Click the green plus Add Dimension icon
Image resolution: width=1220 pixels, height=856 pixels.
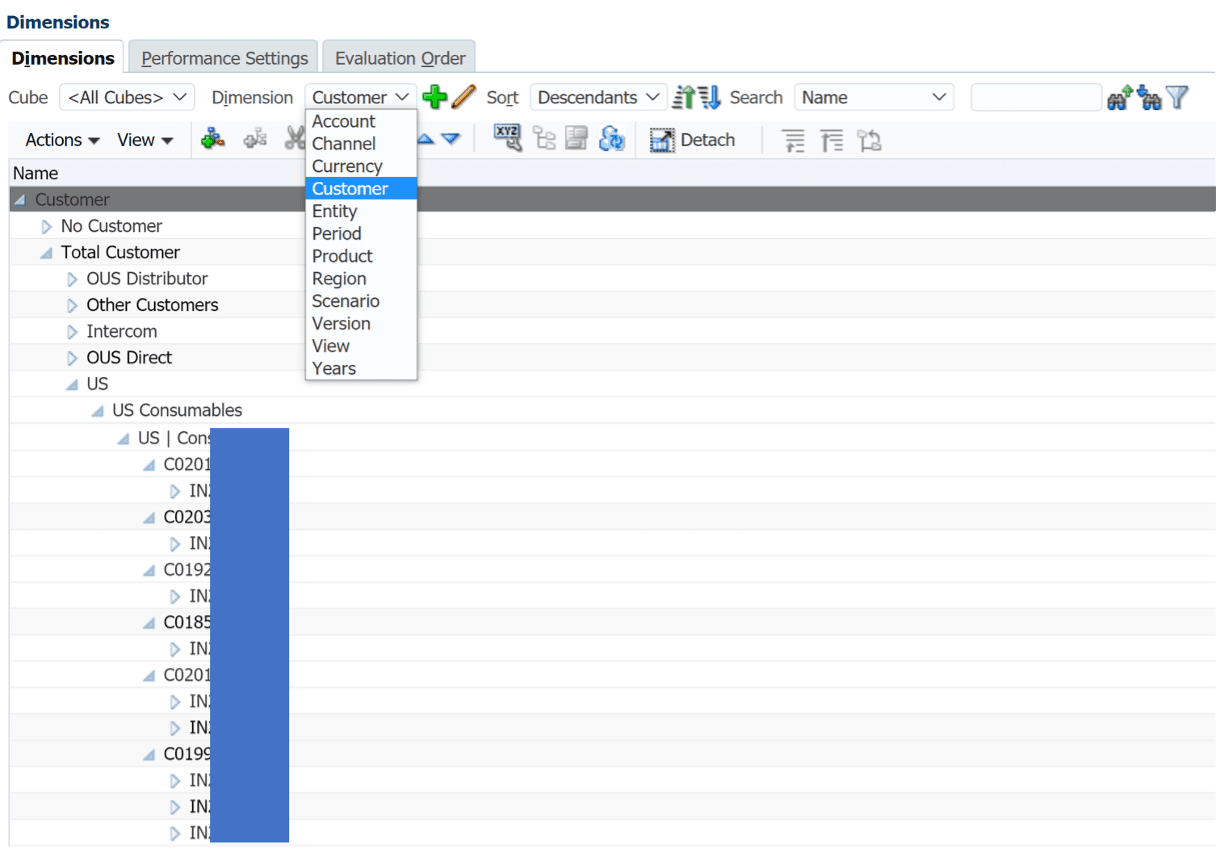click(x=434, y=97)
